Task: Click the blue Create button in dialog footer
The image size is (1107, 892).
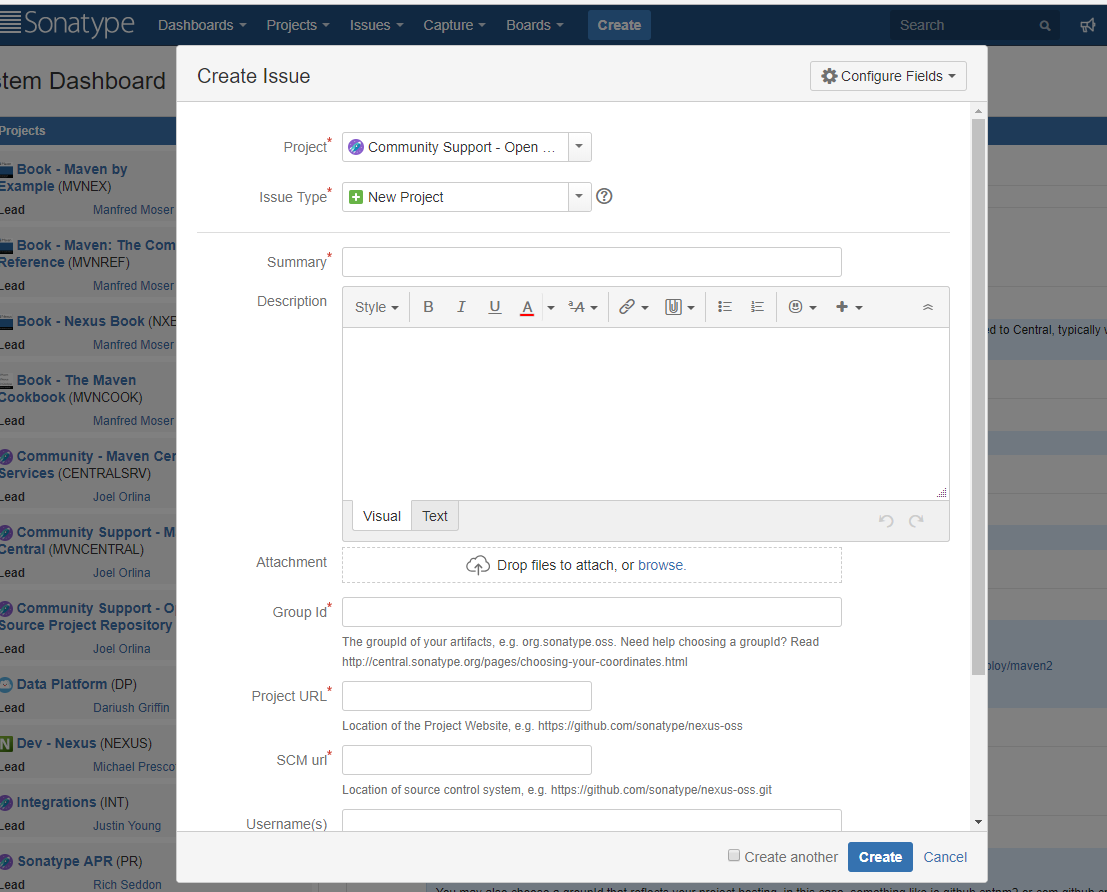Action: 880,857
